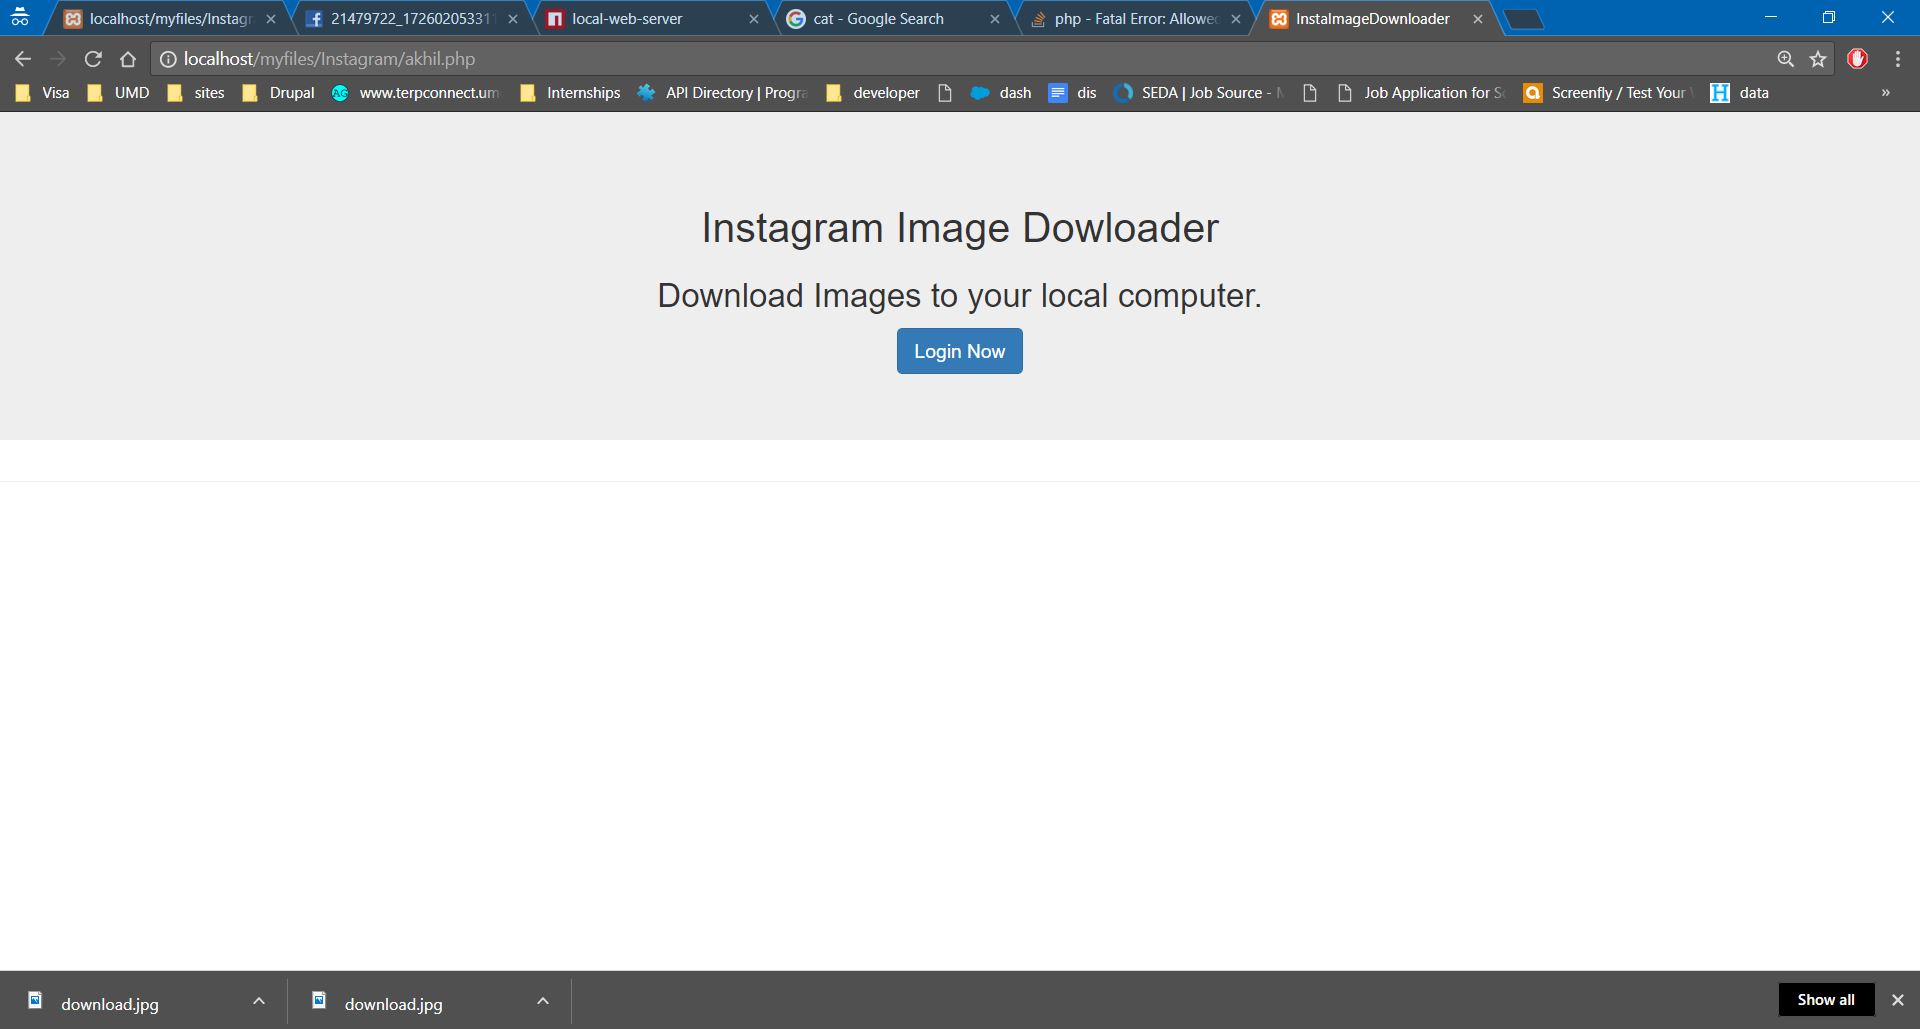This screenshot has height=1029, width=1920.
Task: Close the Facebook 21479722 tab
Action: point(513,19)
